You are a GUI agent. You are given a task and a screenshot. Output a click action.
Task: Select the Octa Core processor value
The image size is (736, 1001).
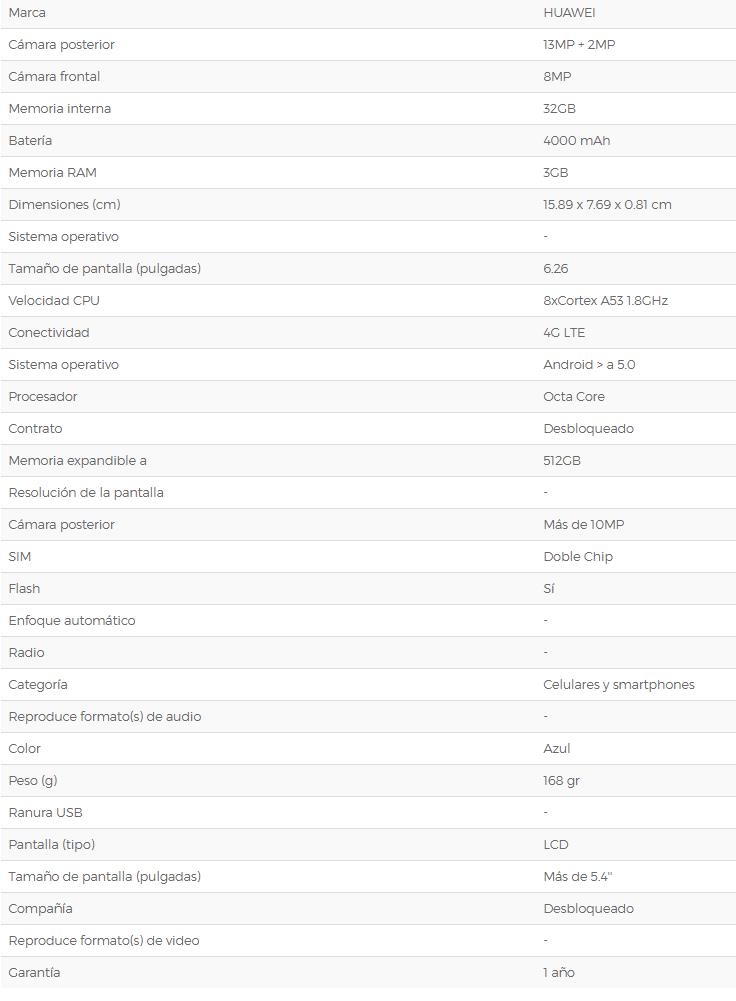tap(574, 396)
